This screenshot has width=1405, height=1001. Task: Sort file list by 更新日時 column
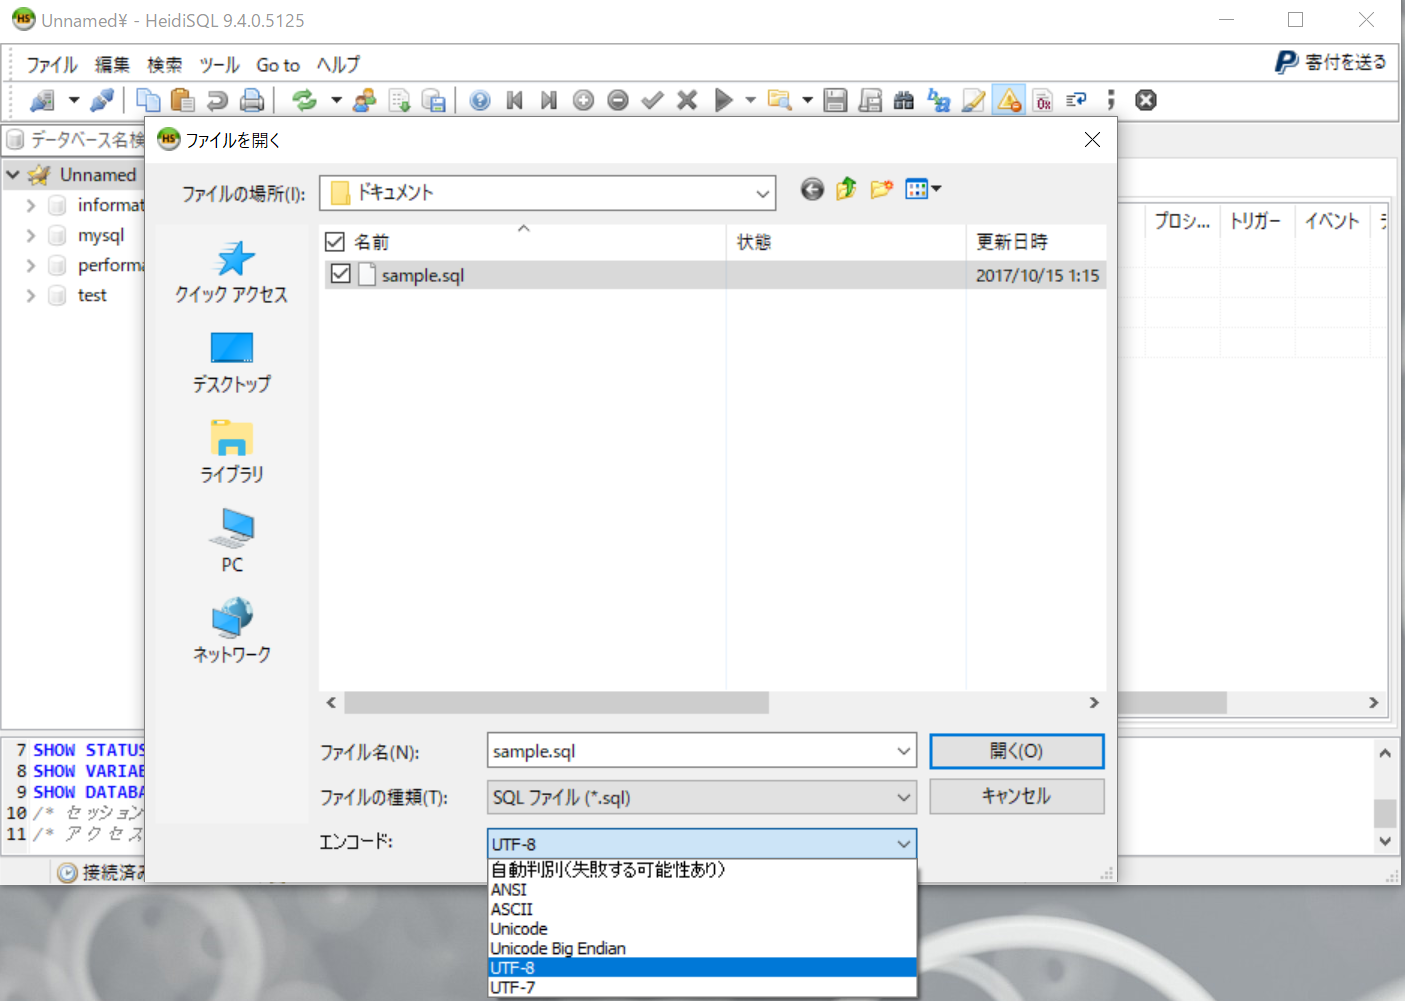pos(1036,242)
